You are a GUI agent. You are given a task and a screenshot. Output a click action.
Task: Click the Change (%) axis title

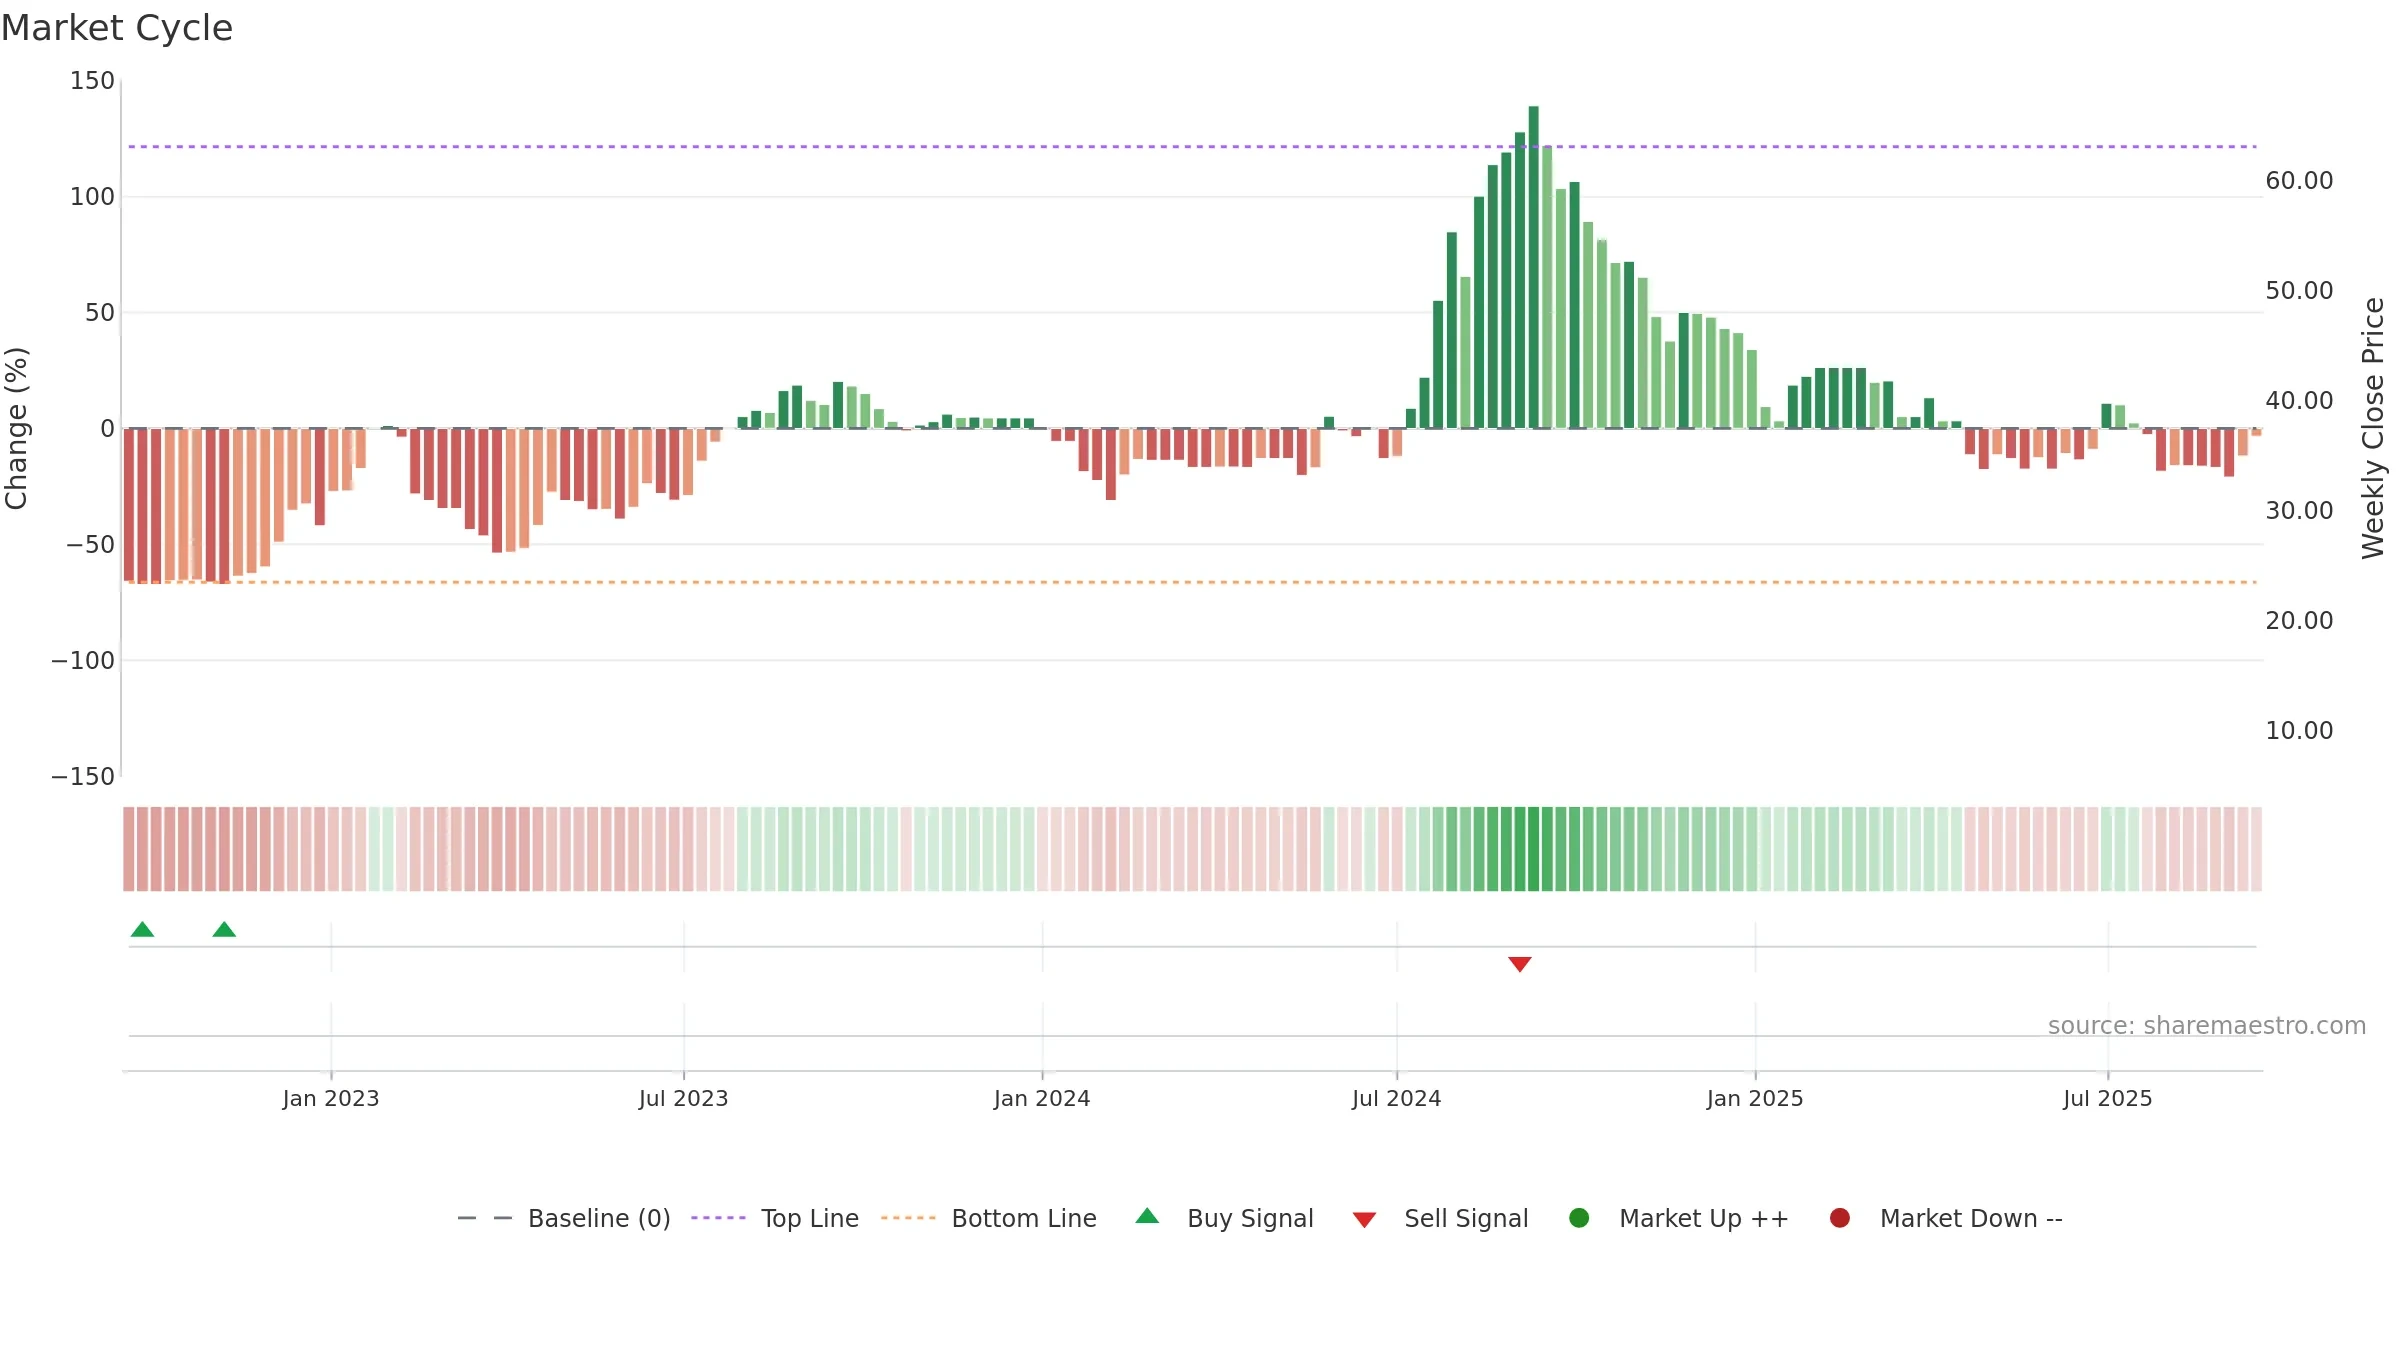[x=17, y=428]
